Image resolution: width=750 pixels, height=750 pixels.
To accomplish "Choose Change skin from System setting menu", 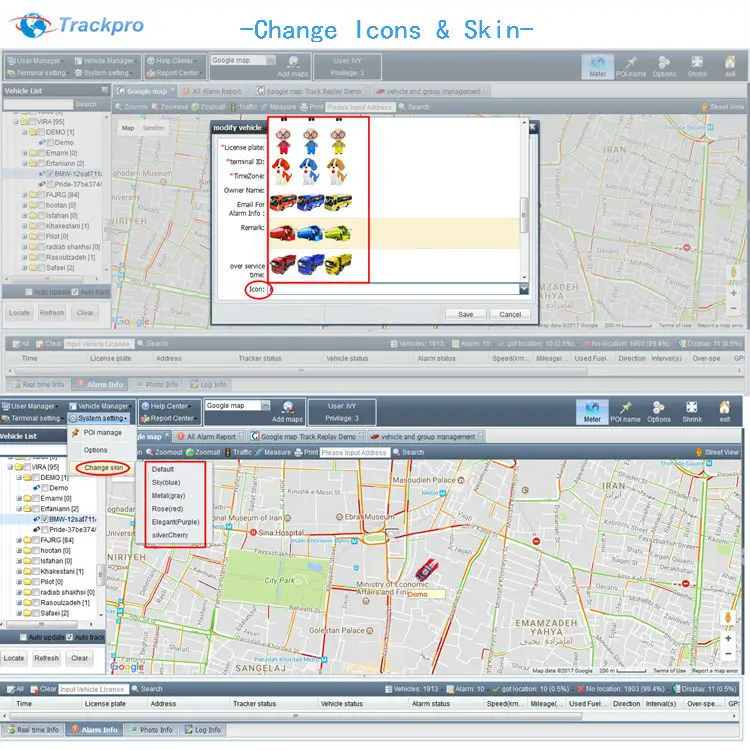I will [103, 468].
